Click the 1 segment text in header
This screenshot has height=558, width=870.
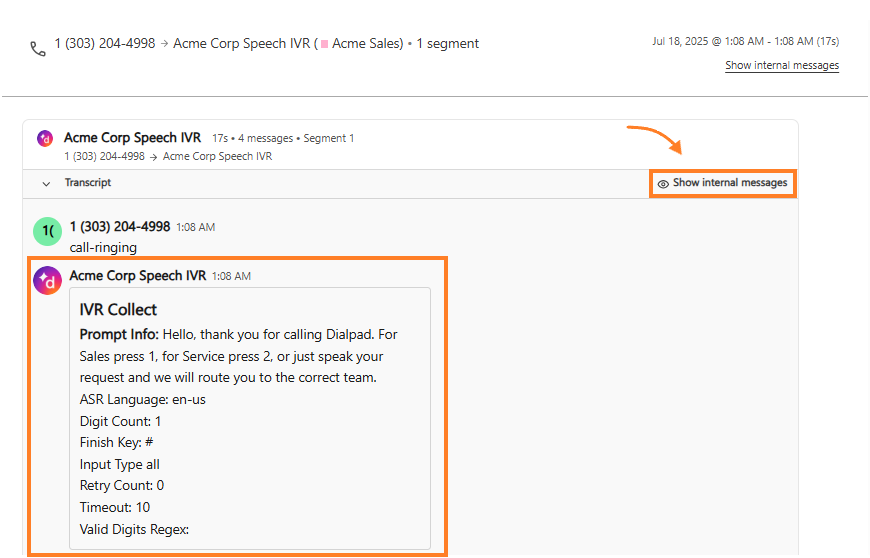[448, 44]
